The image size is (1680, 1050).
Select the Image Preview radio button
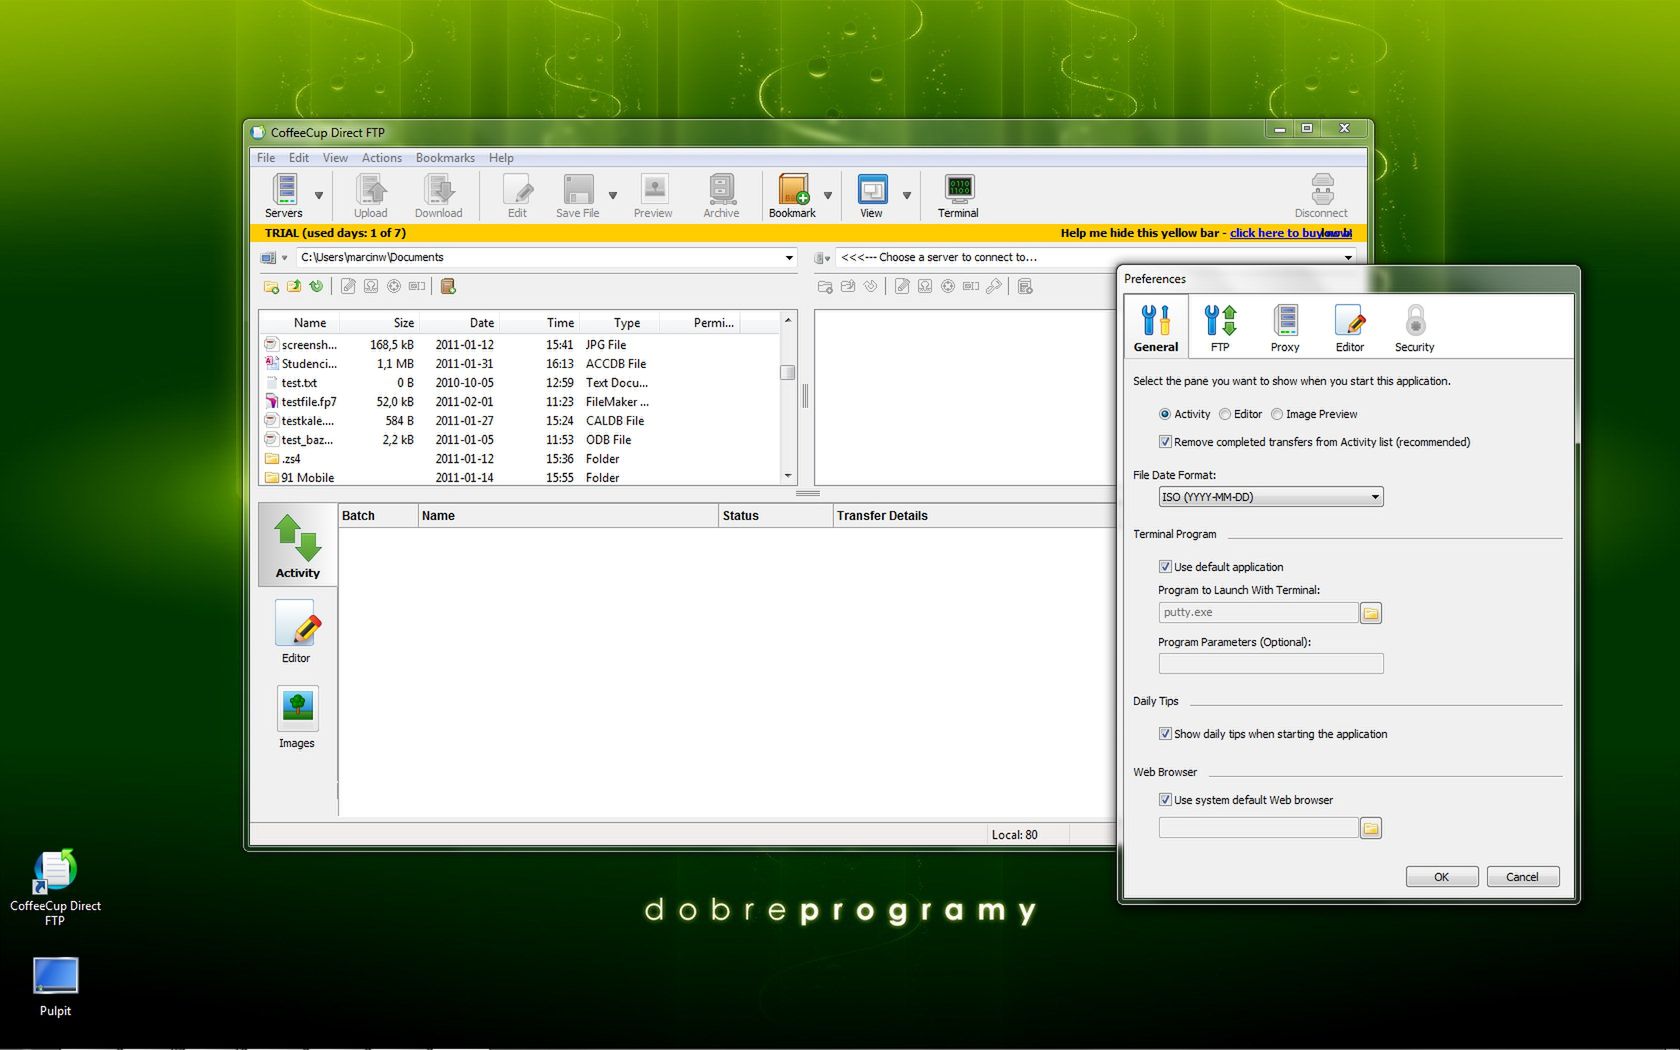pos(1277,414)
